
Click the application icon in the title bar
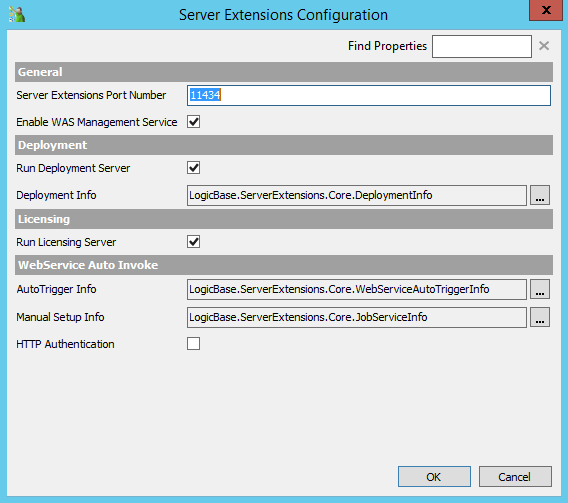(17, 14)
